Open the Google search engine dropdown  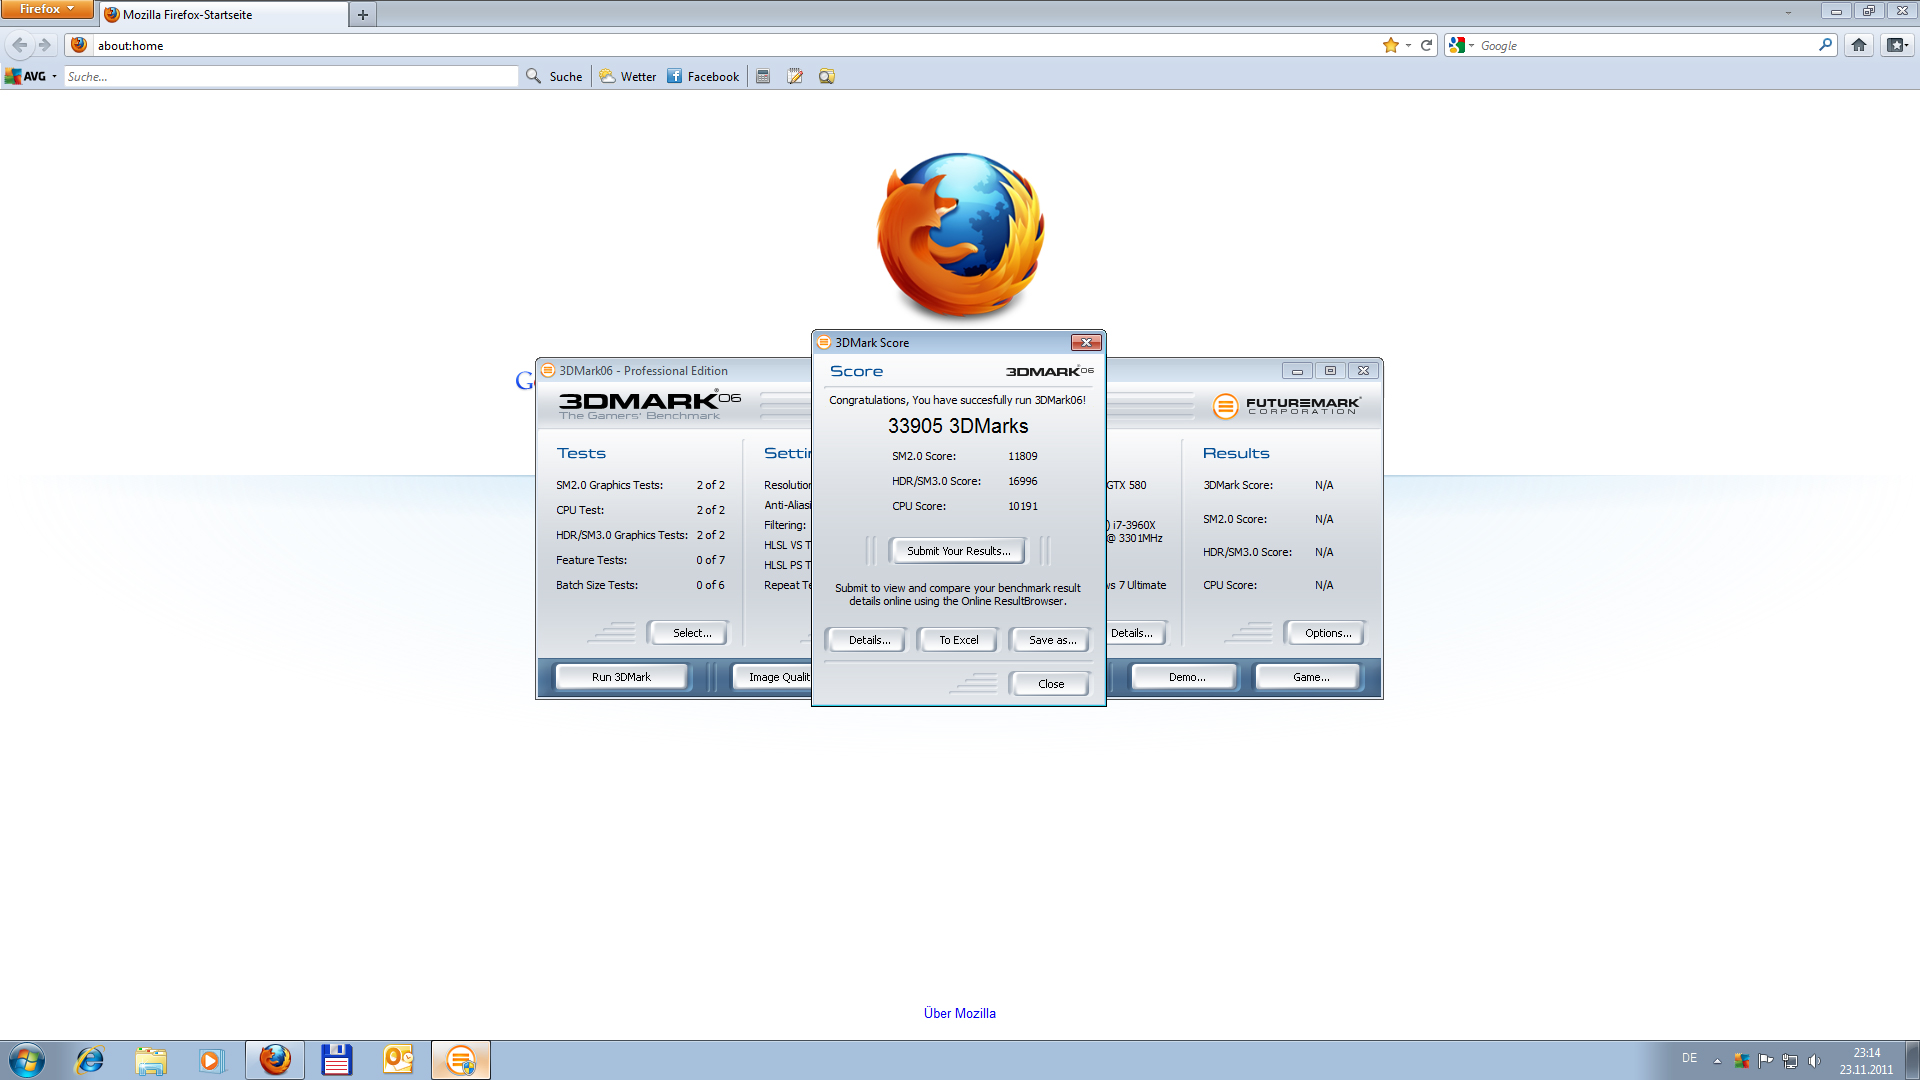(x=1461, y=45)
